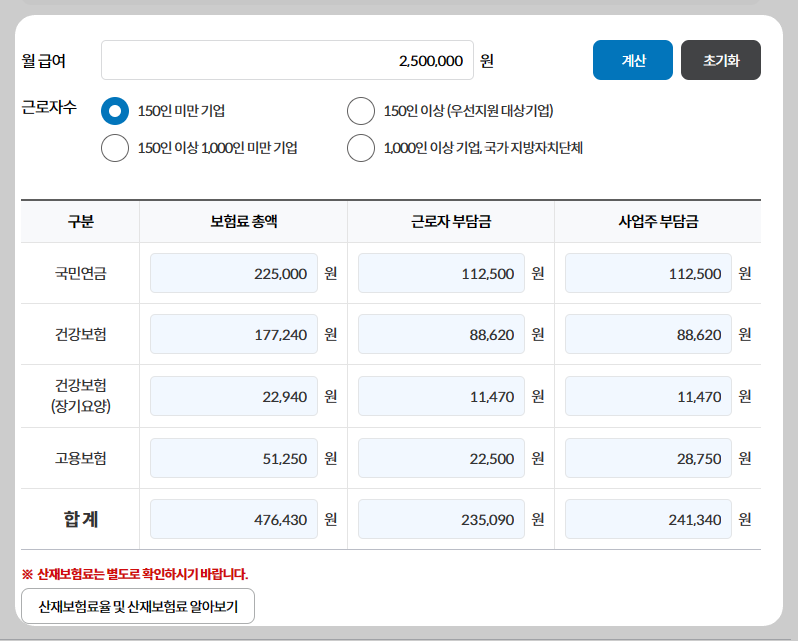Click the 근로자 부담금 column header

coord(451,221)
